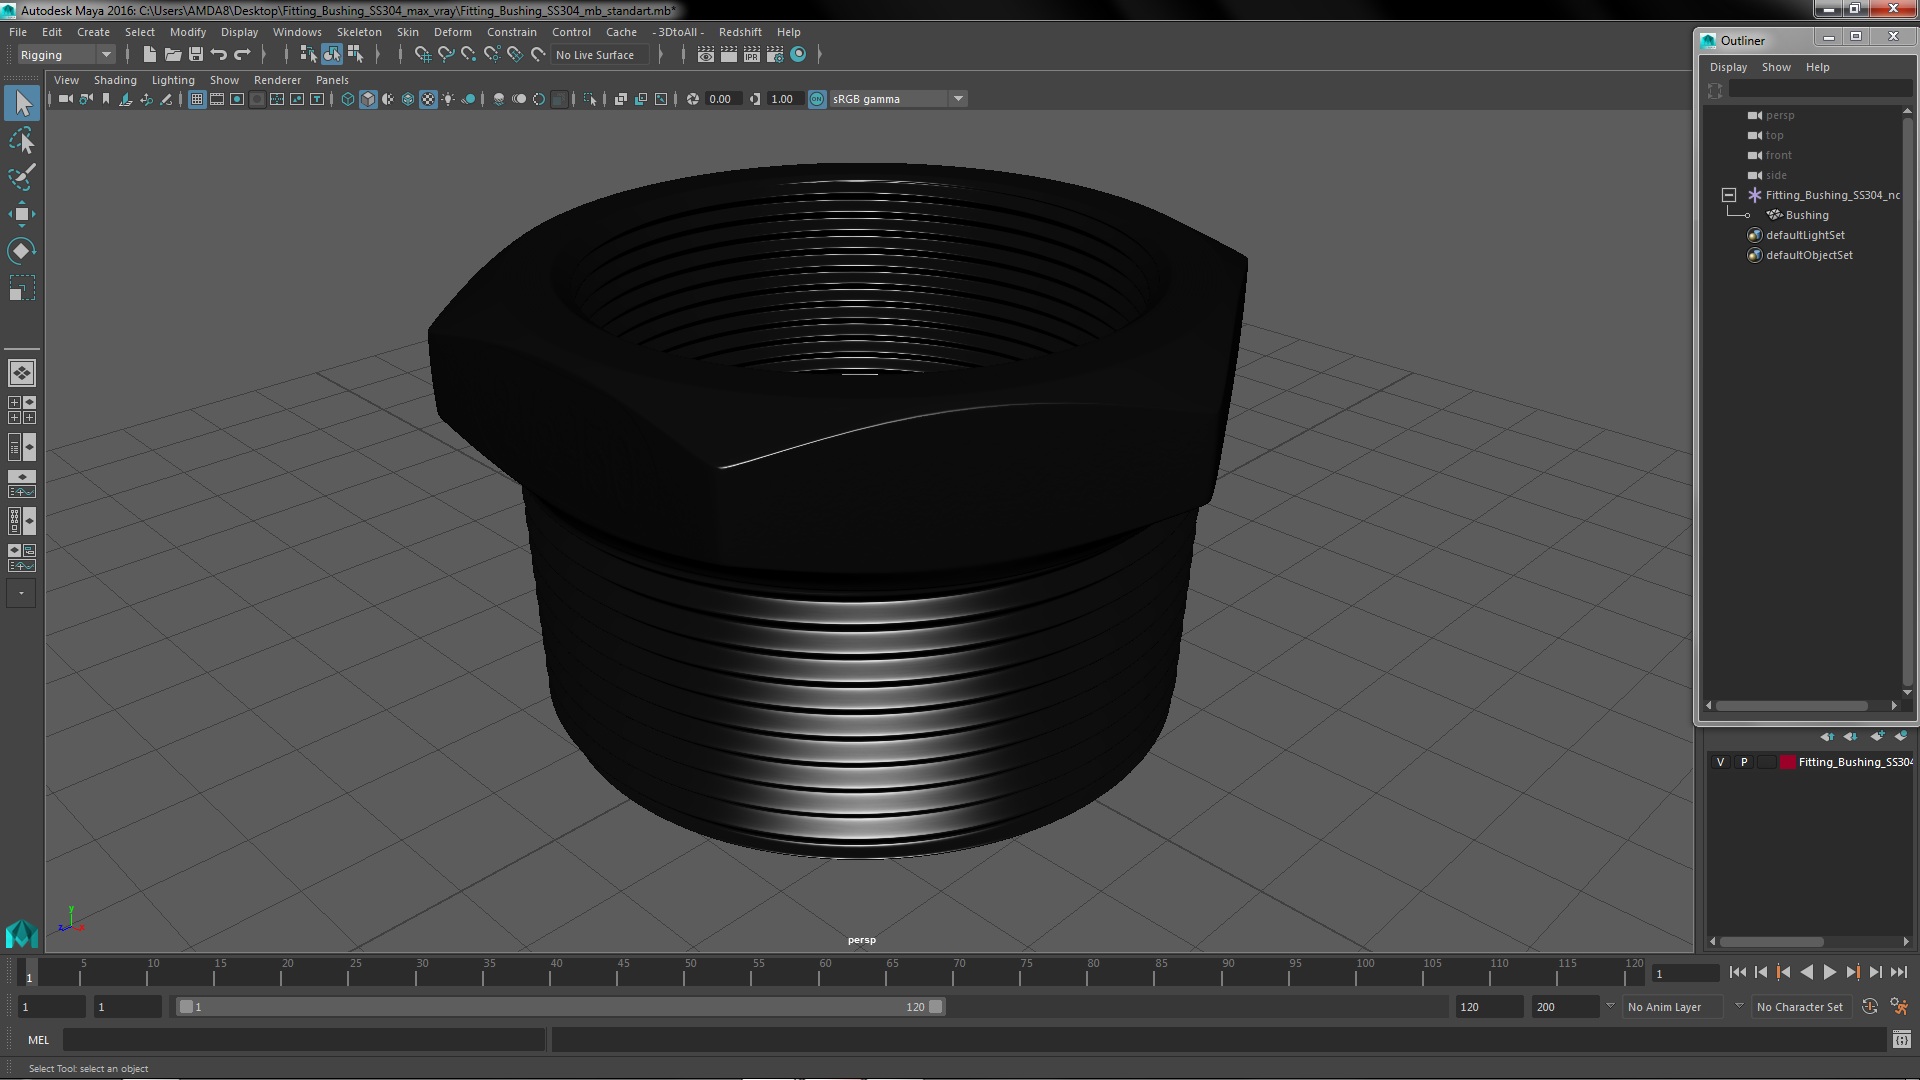Toggle the layer P playback box
This screenshot has width=1920, height=1080.
coord(1744,762)
